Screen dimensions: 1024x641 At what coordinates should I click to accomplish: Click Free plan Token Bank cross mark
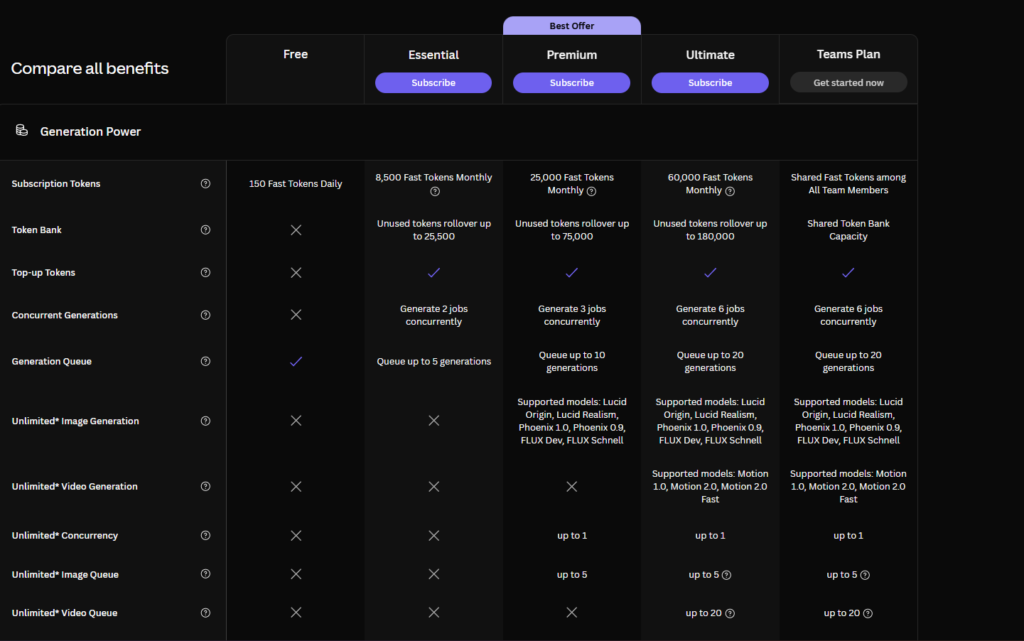[296, 230]
